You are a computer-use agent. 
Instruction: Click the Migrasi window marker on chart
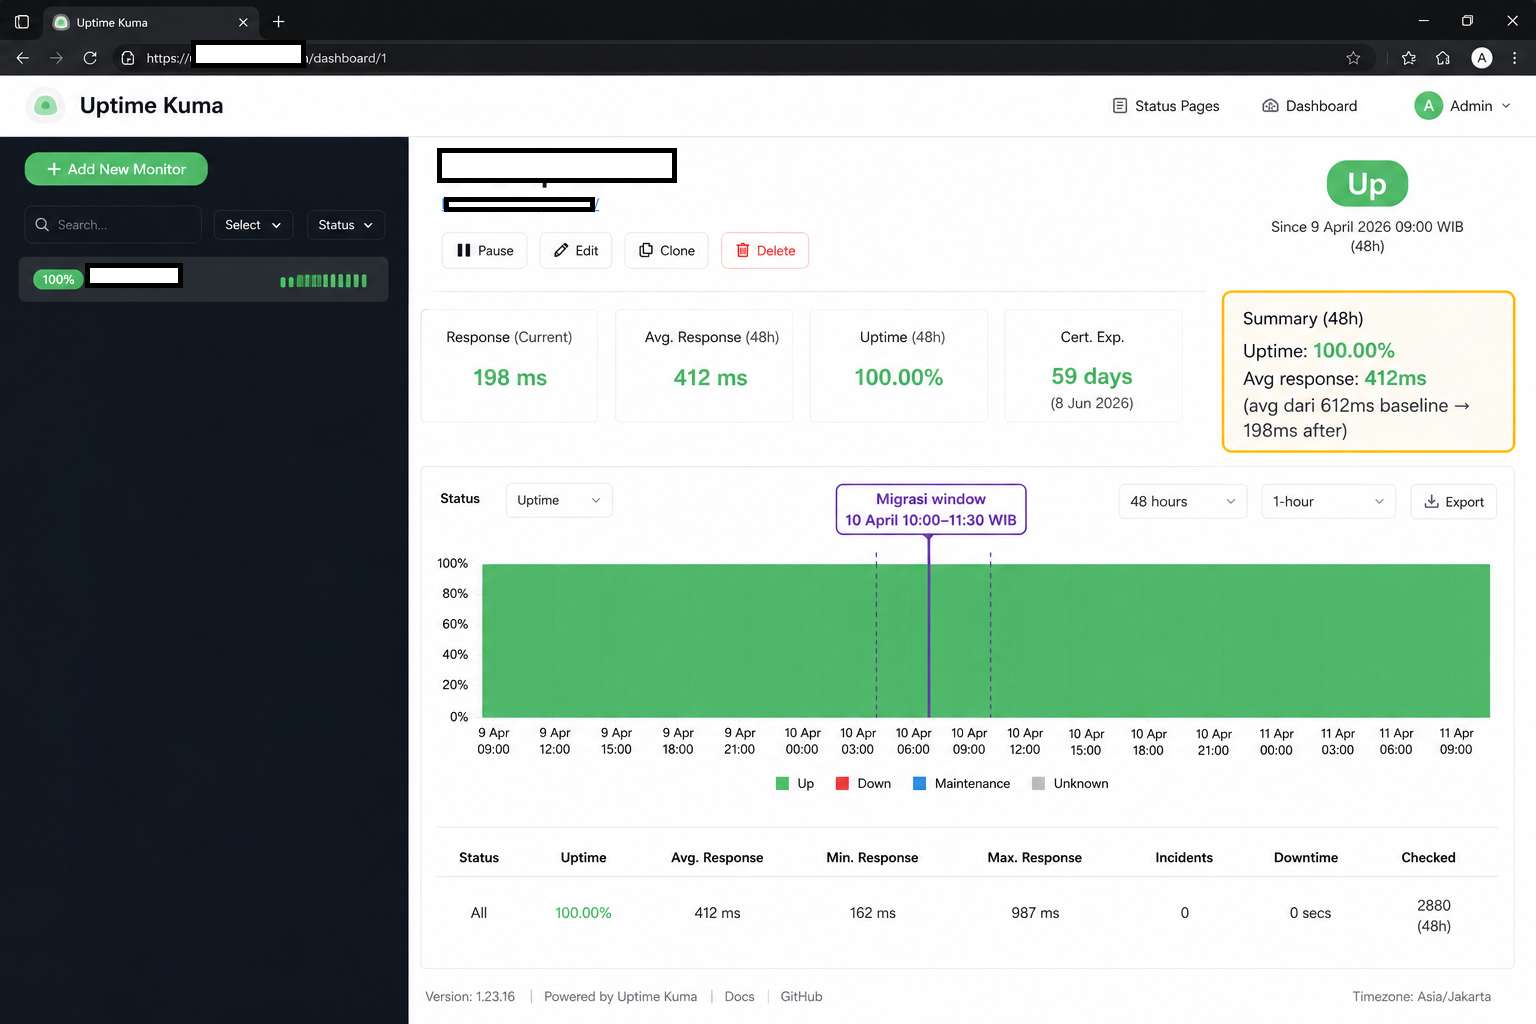click(x=931, y=509)
